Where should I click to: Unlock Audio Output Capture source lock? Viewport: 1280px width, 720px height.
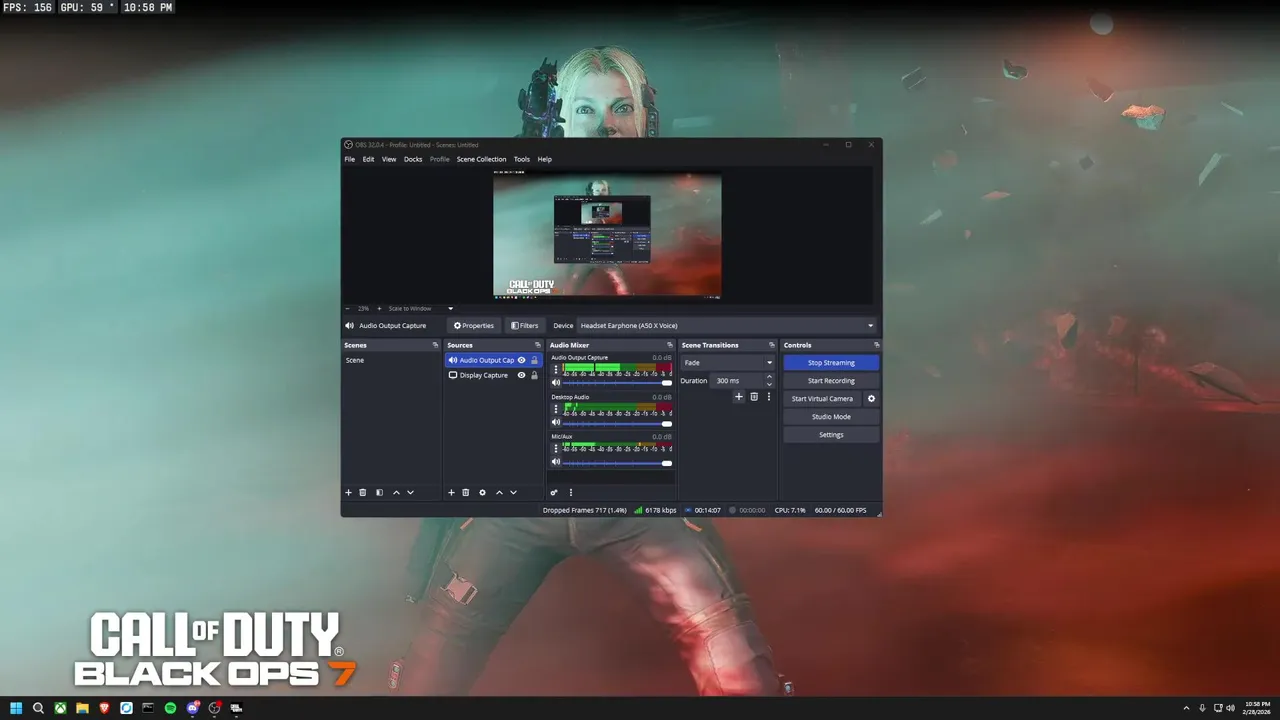coord(534,360)
